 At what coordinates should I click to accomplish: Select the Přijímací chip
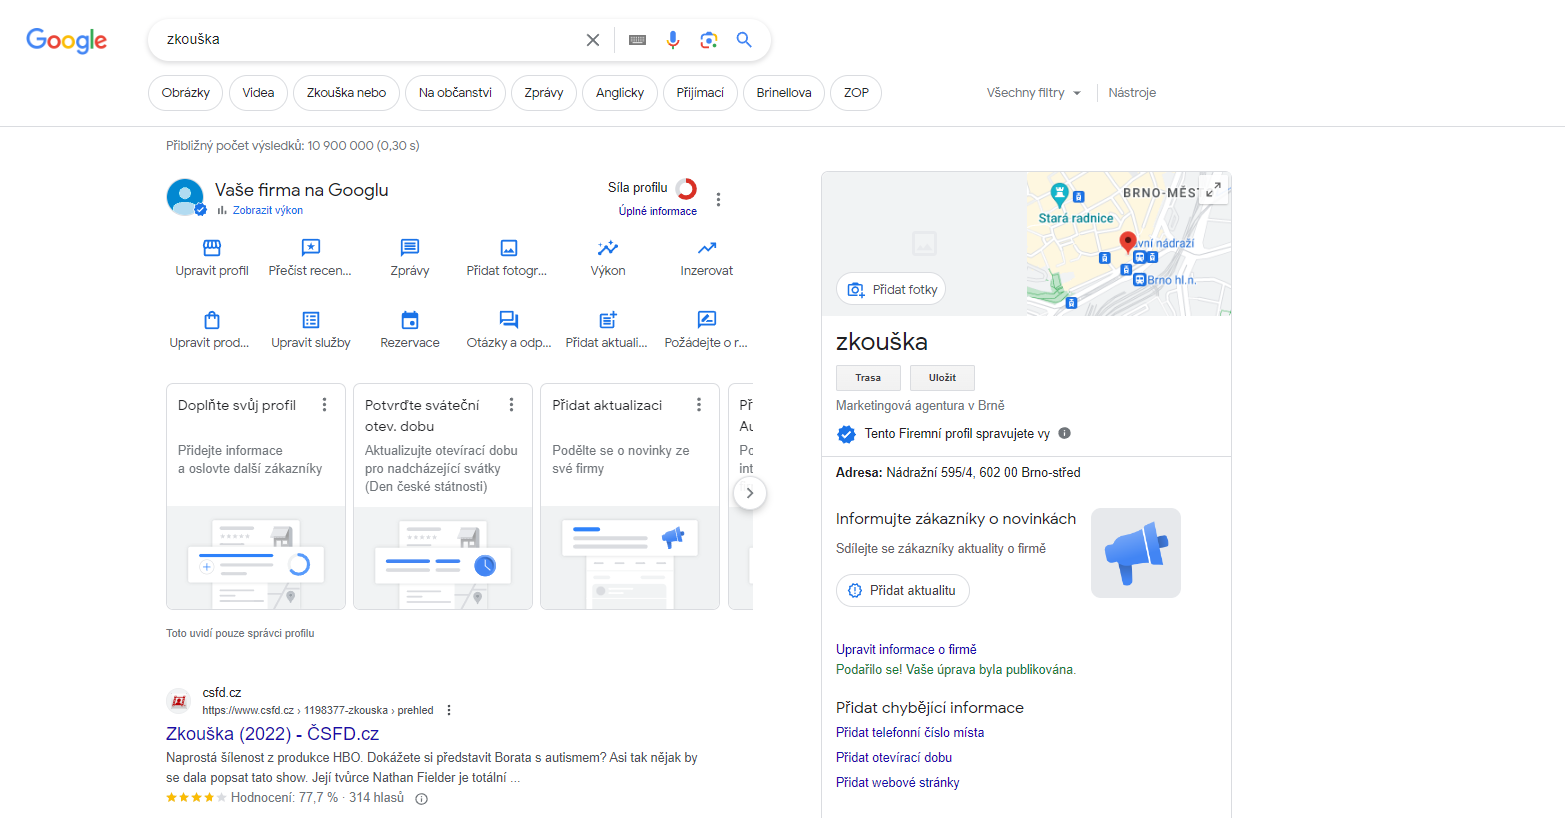pos(700,93)
